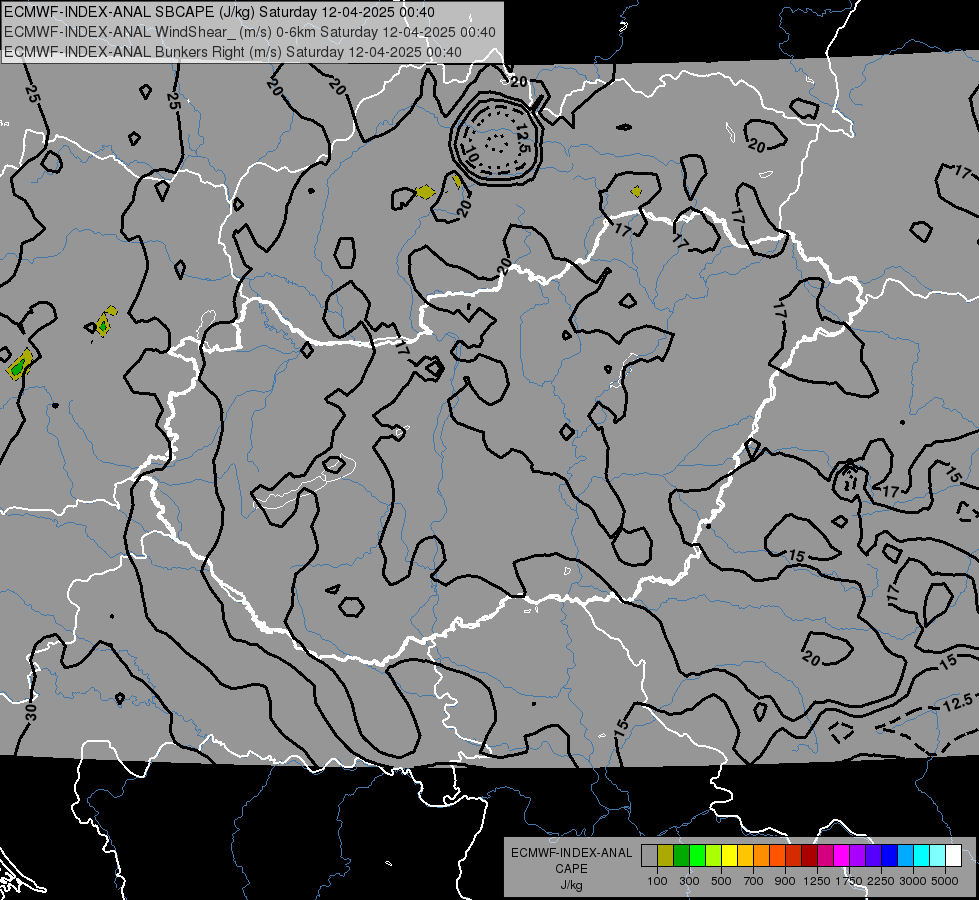Click the 300 legend tick label
The image size is (979, 900).
tap(689, 881)
